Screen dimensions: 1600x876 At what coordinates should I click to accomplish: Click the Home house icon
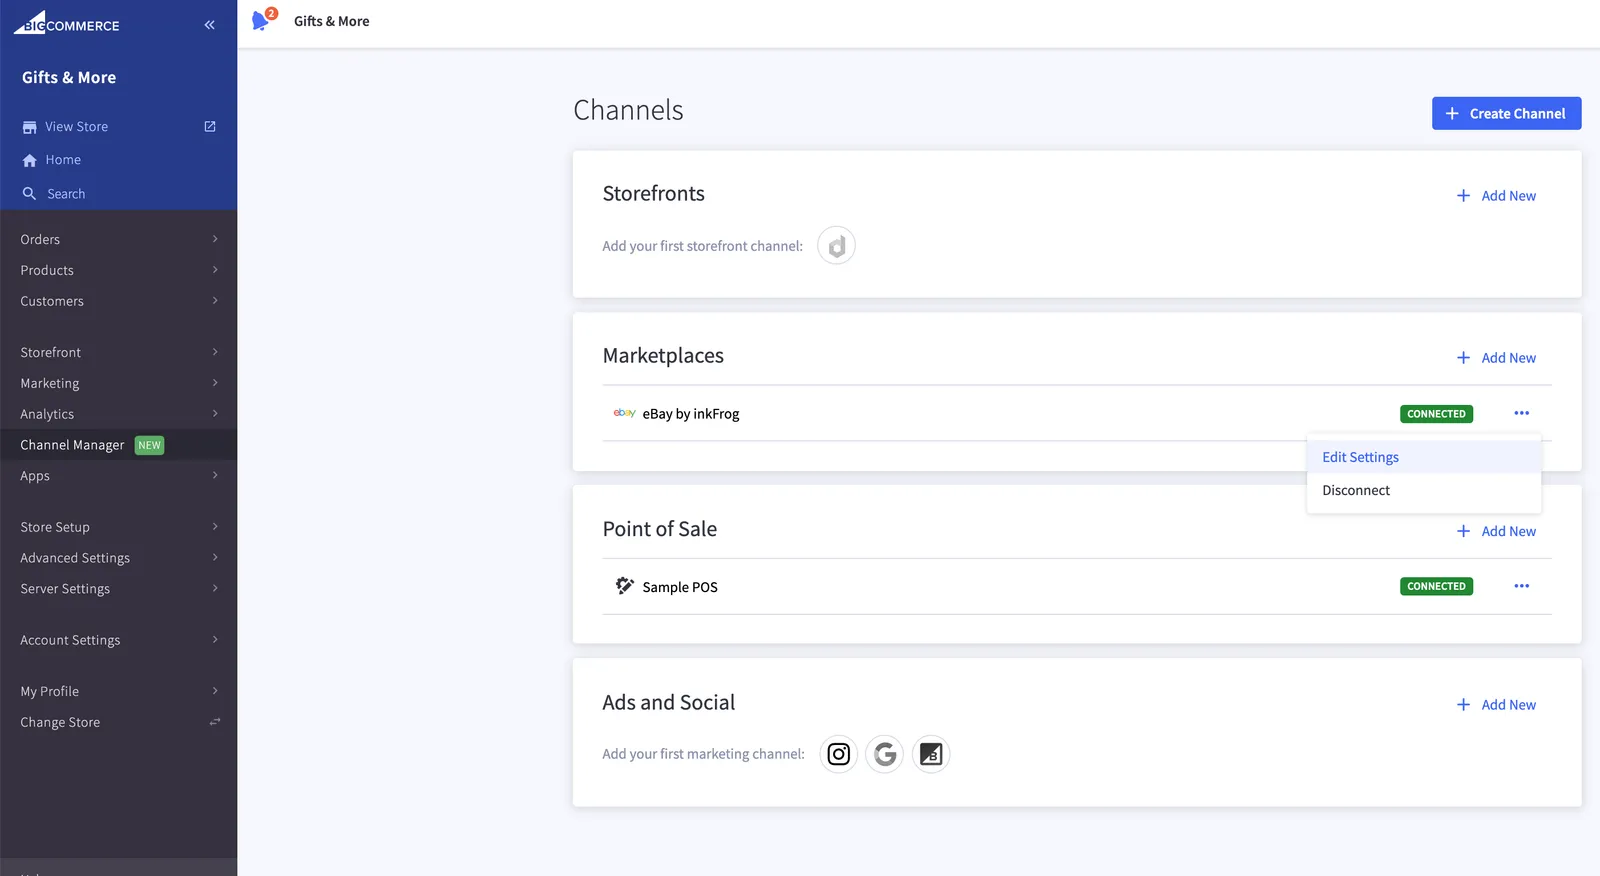(x=29, y=160)
